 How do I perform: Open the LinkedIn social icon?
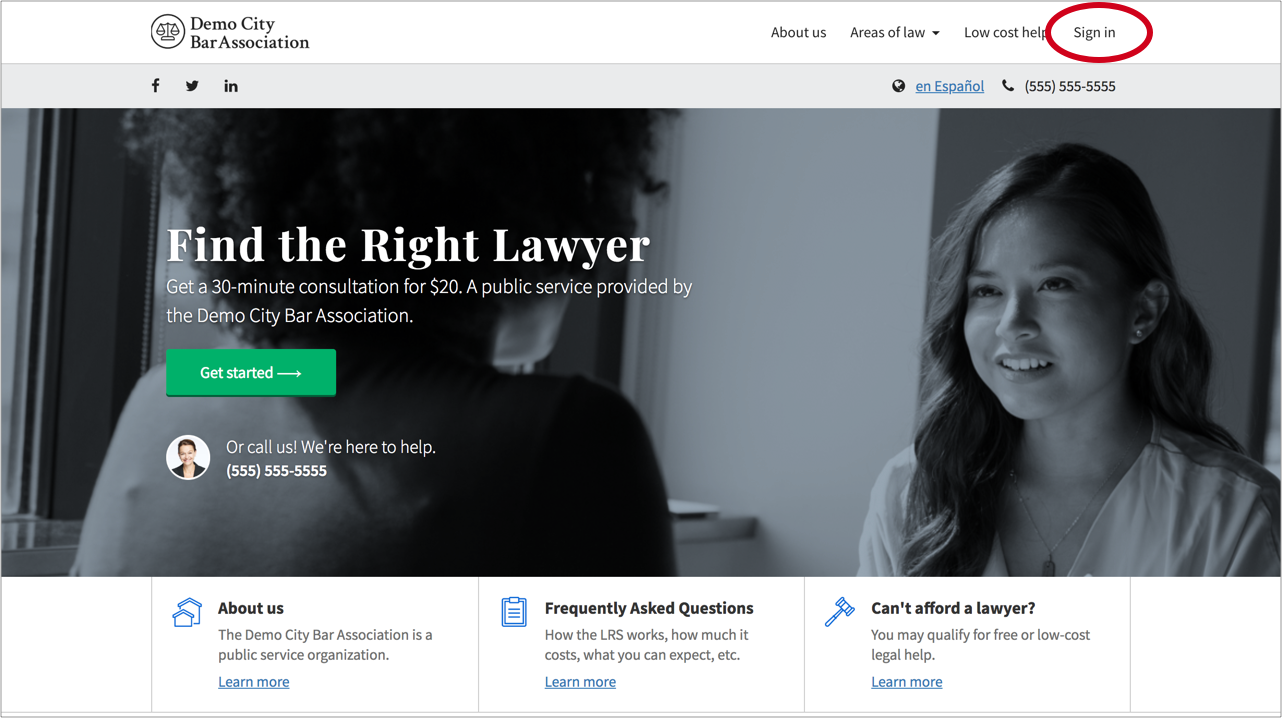(231, 86)
